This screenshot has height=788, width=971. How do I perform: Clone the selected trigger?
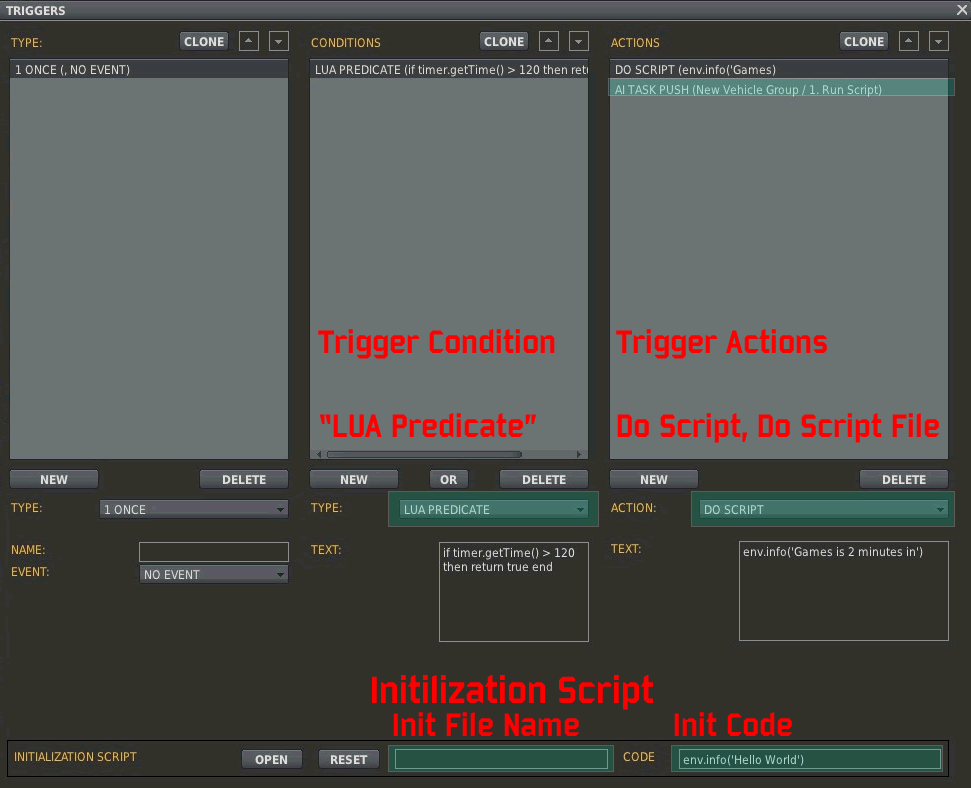(204, 42)
